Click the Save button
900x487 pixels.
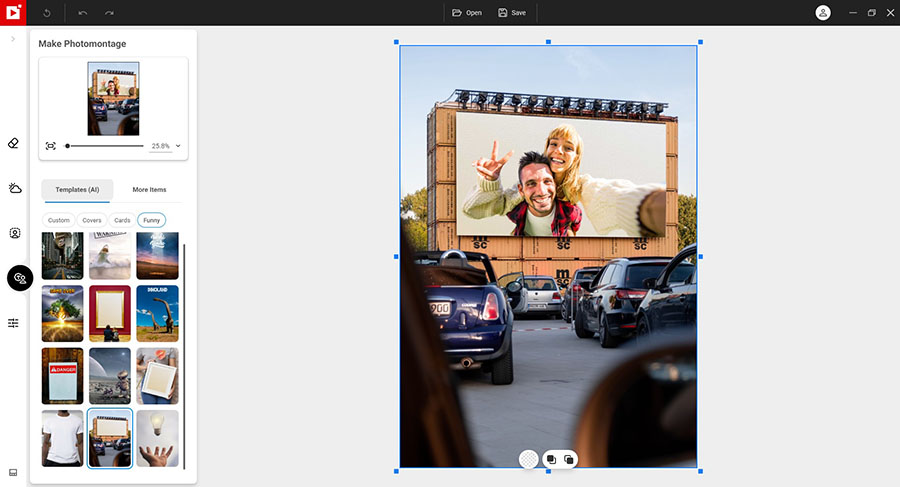(512, 13)
